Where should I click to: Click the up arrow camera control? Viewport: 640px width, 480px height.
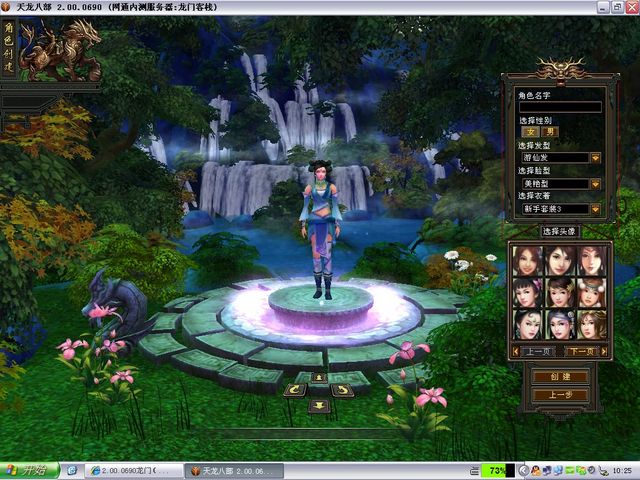pos(319,378)
